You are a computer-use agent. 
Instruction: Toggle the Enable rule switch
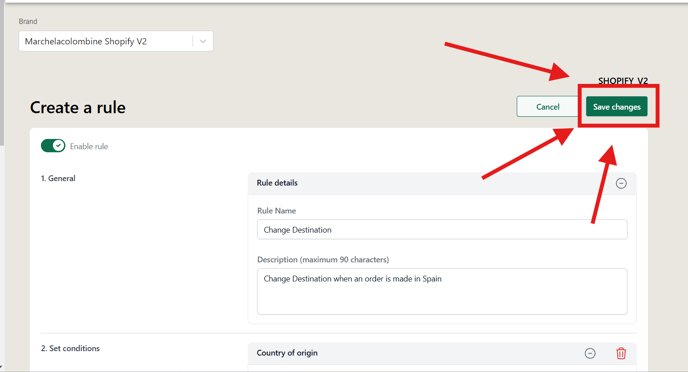pos(53,146)
